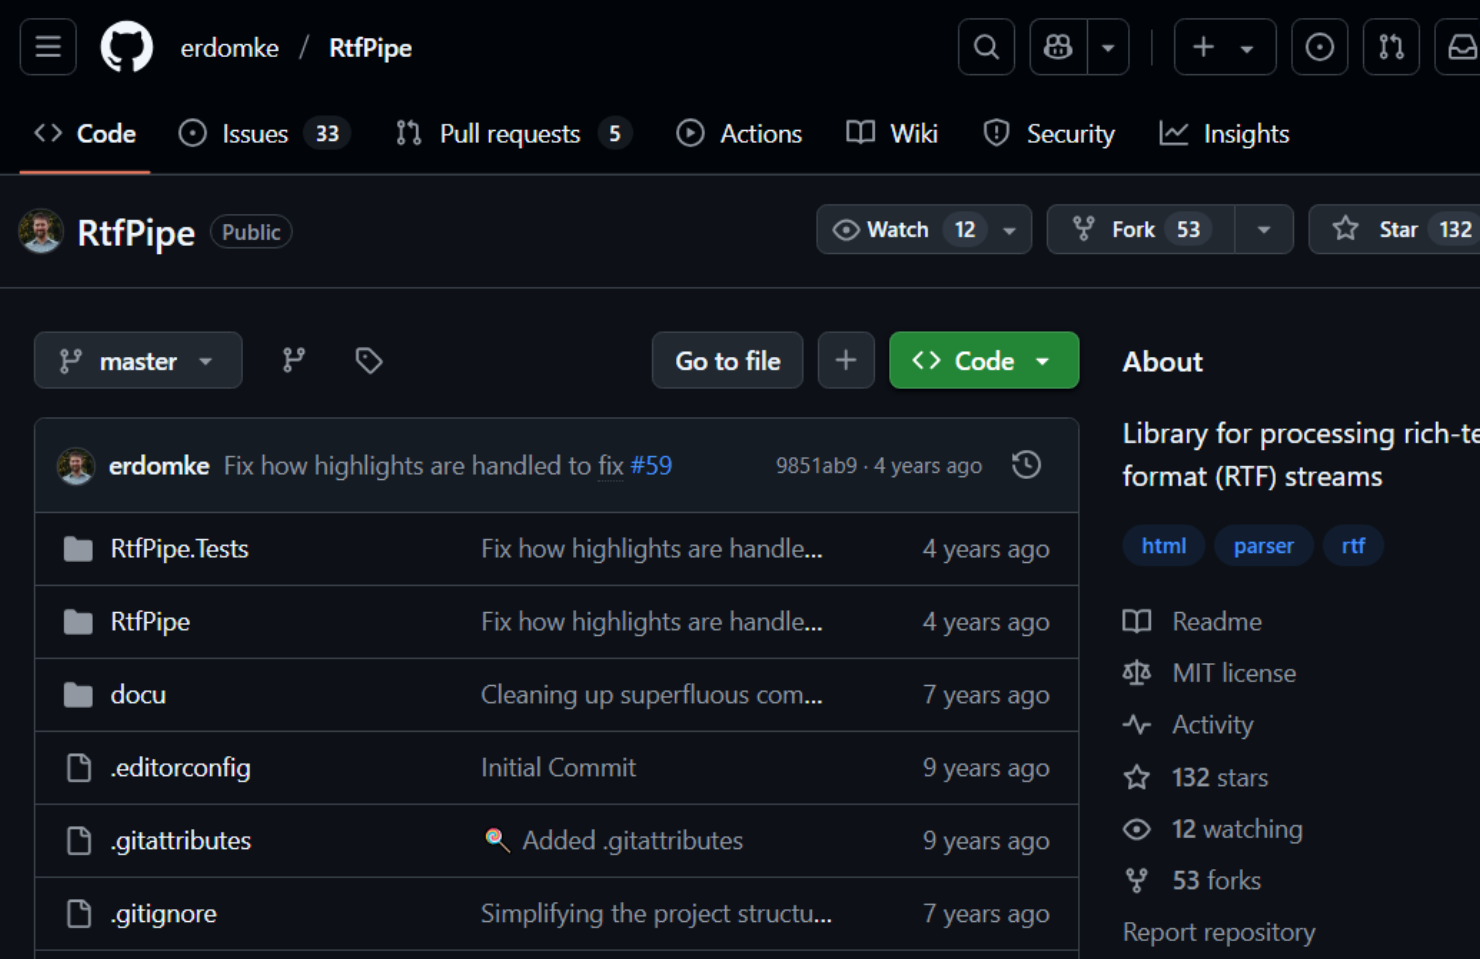Open the Activity link
This screenshot has height=959, width=1480.
1188,724
